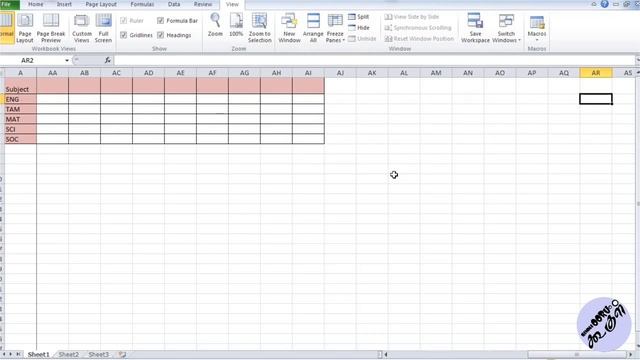
Task: Open Excel Help question mark icon
Action: (604, 4)
